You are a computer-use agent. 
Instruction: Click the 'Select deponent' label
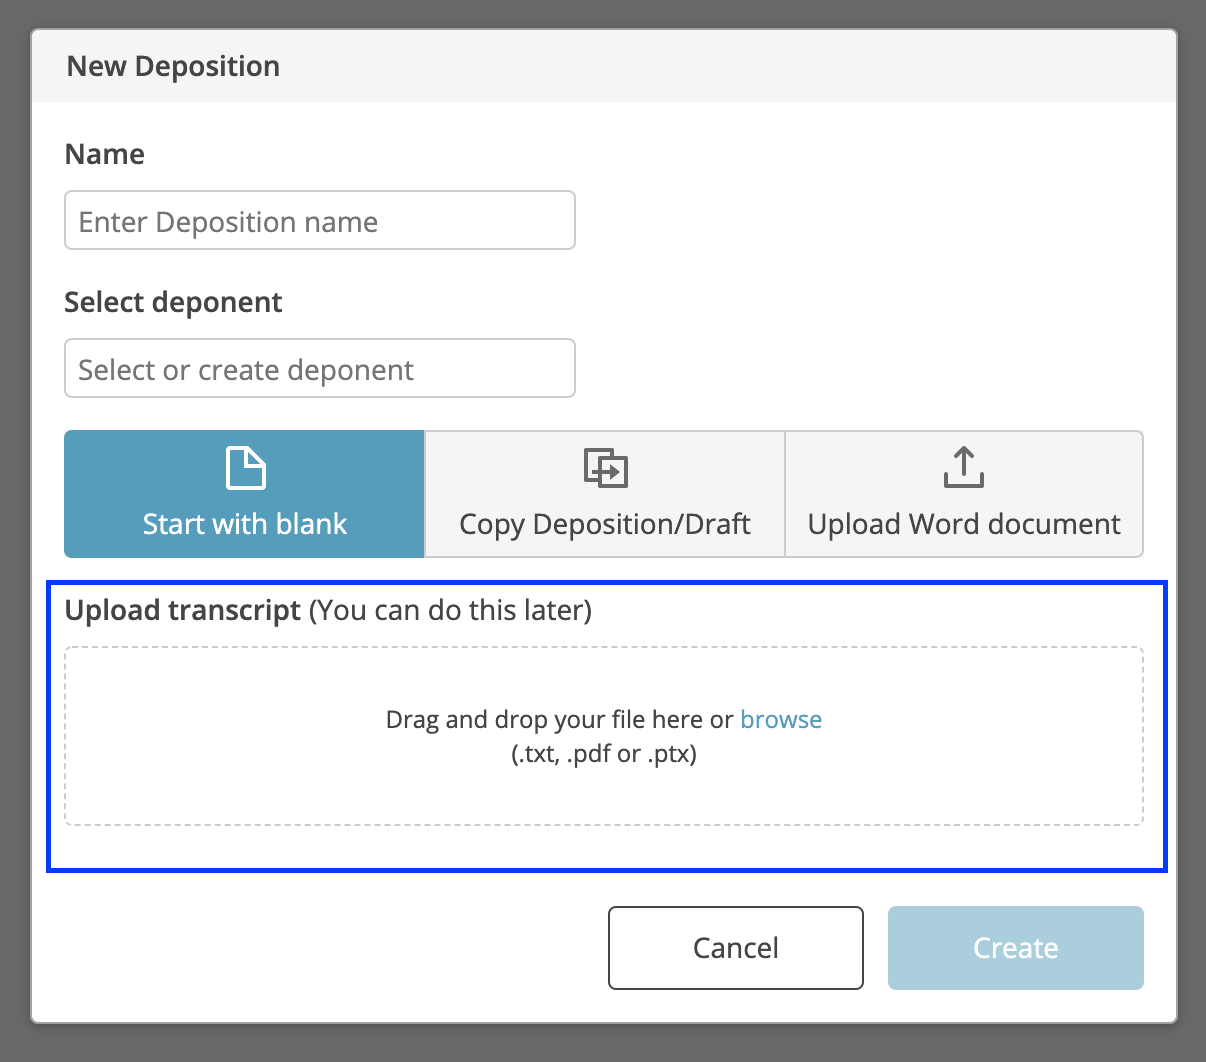(x=173, y=302)
